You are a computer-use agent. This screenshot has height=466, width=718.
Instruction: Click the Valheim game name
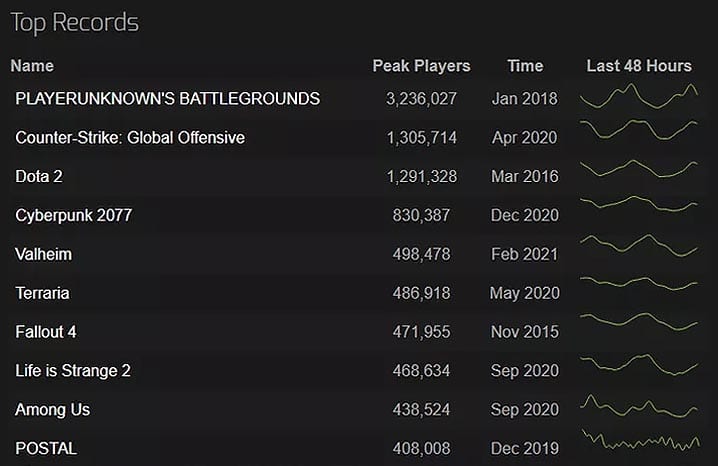[x=43, y=254]
